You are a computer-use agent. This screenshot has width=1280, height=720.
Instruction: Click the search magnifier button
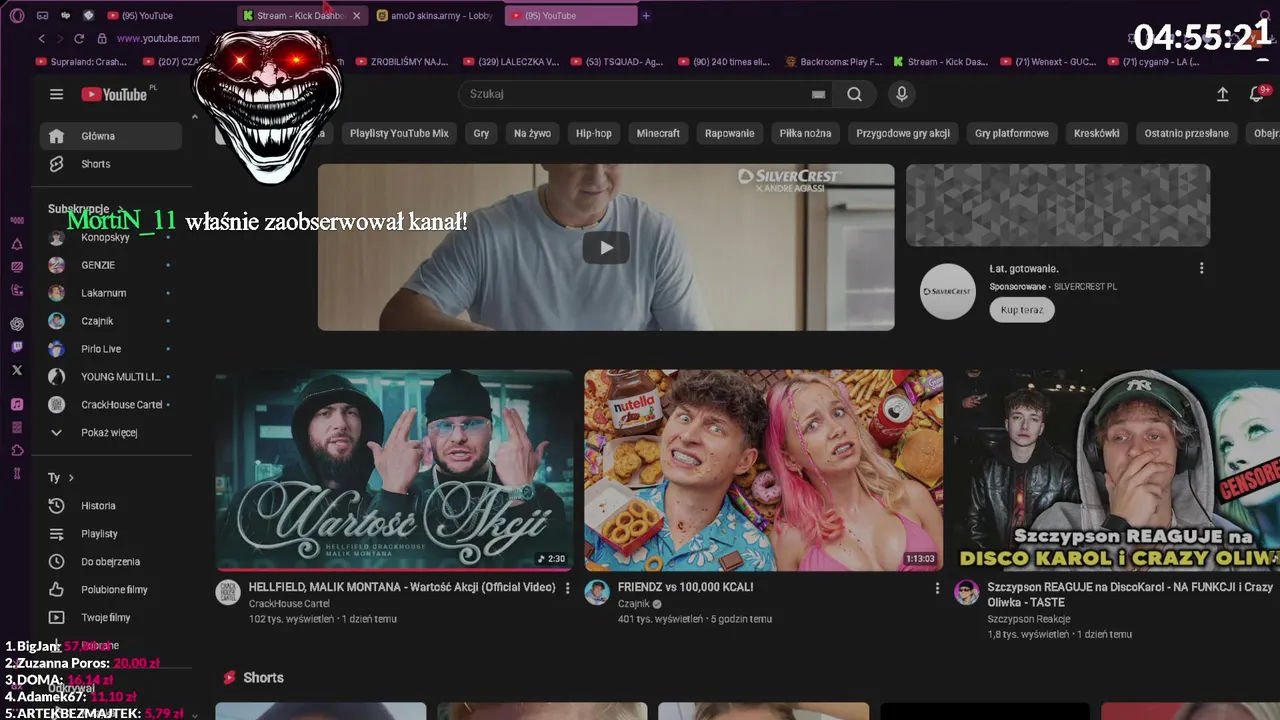click(x=854, y=94)
